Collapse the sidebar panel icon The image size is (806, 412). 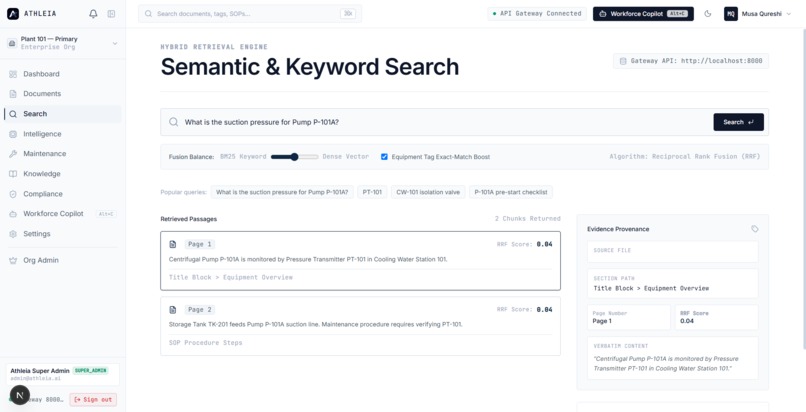pos(111,14)
